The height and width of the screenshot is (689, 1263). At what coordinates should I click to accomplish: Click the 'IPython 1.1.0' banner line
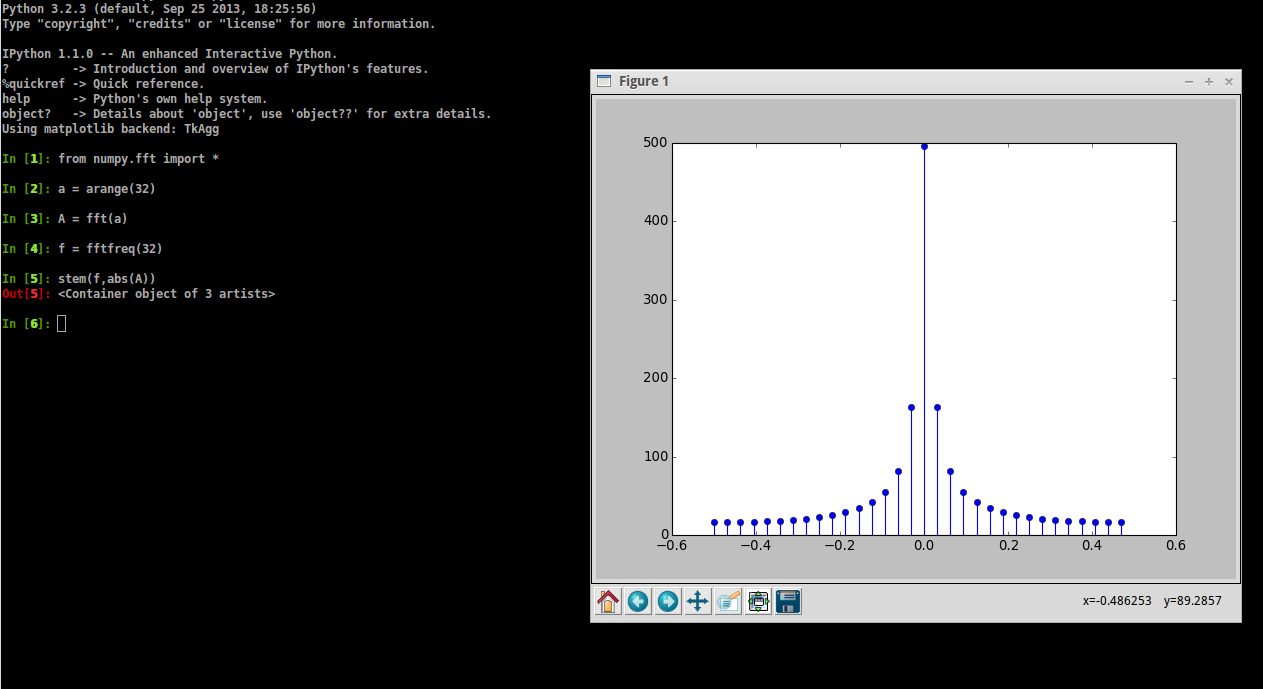click(x=169, y=54)
